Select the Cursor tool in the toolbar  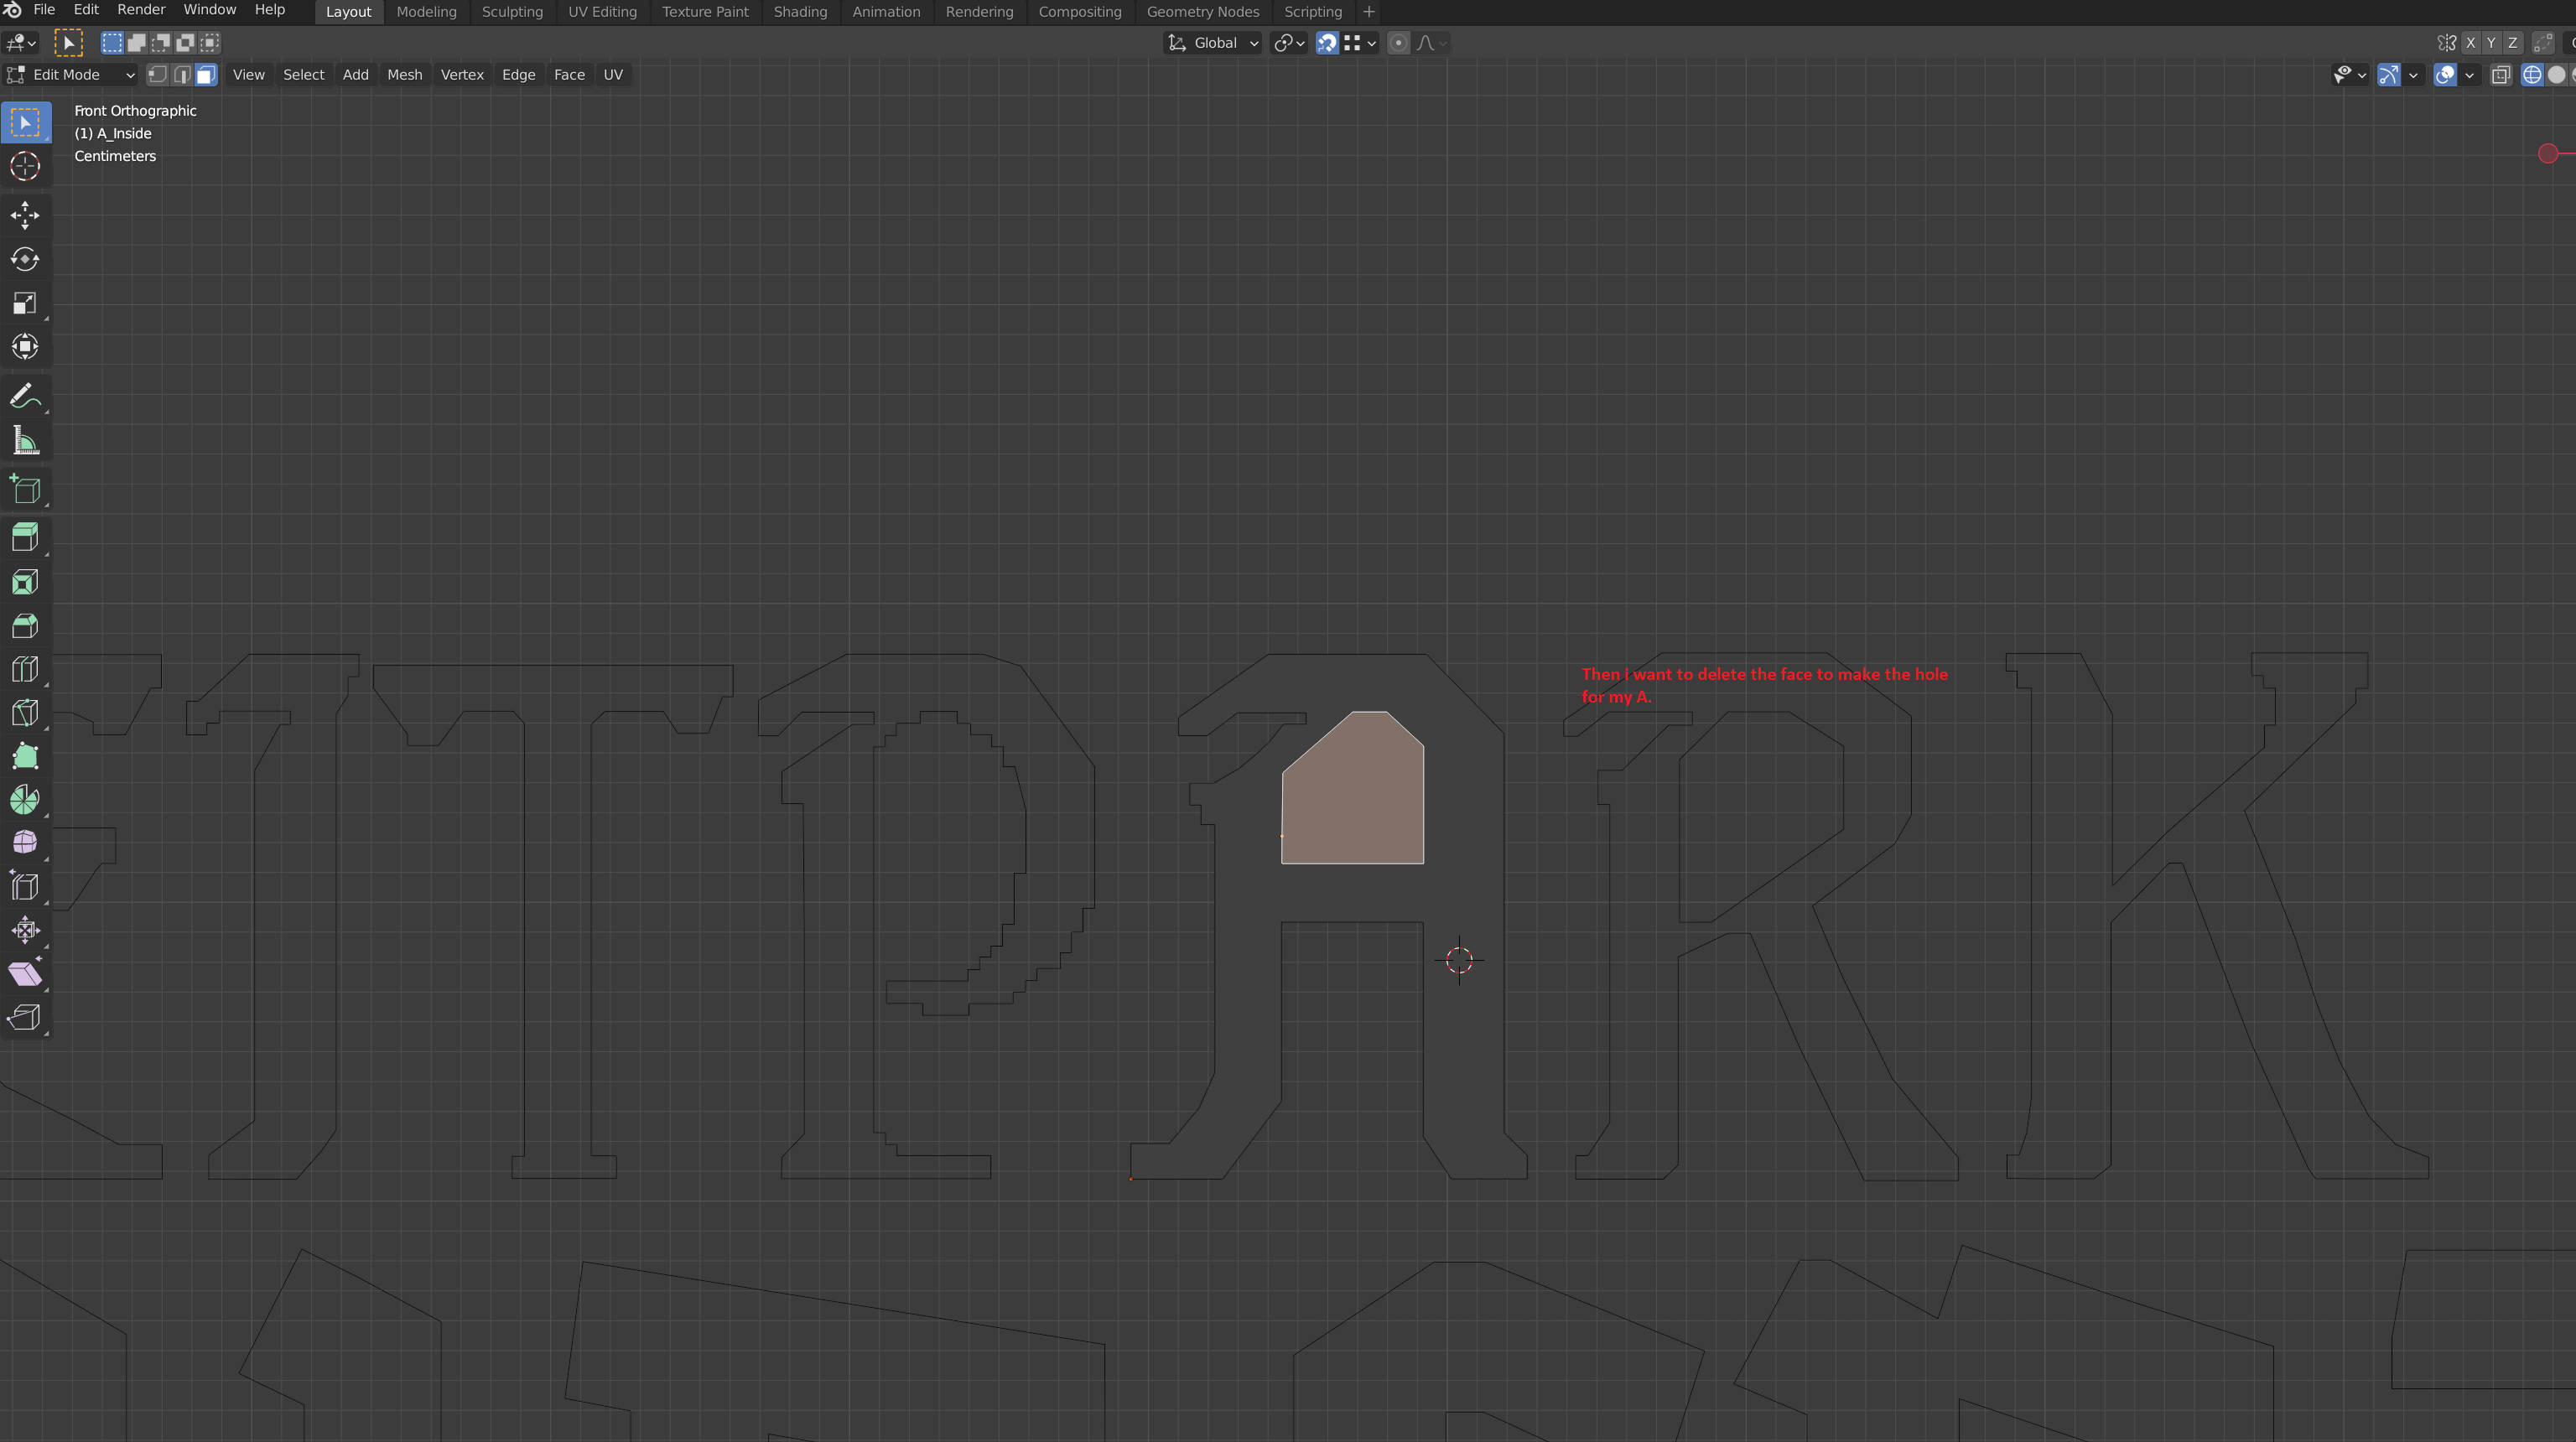click(25, 166)
